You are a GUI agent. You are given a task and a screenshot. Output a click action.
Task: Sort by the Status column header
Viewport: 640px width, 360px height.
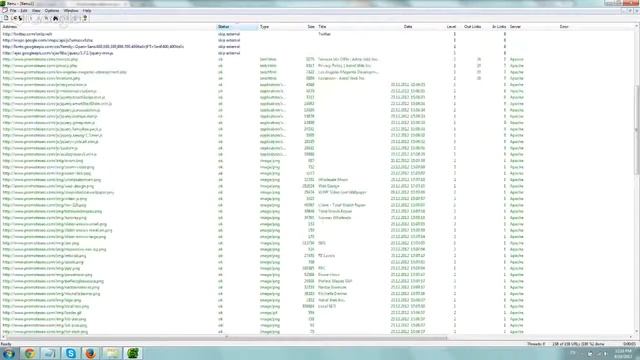click(x=237, y=27)
